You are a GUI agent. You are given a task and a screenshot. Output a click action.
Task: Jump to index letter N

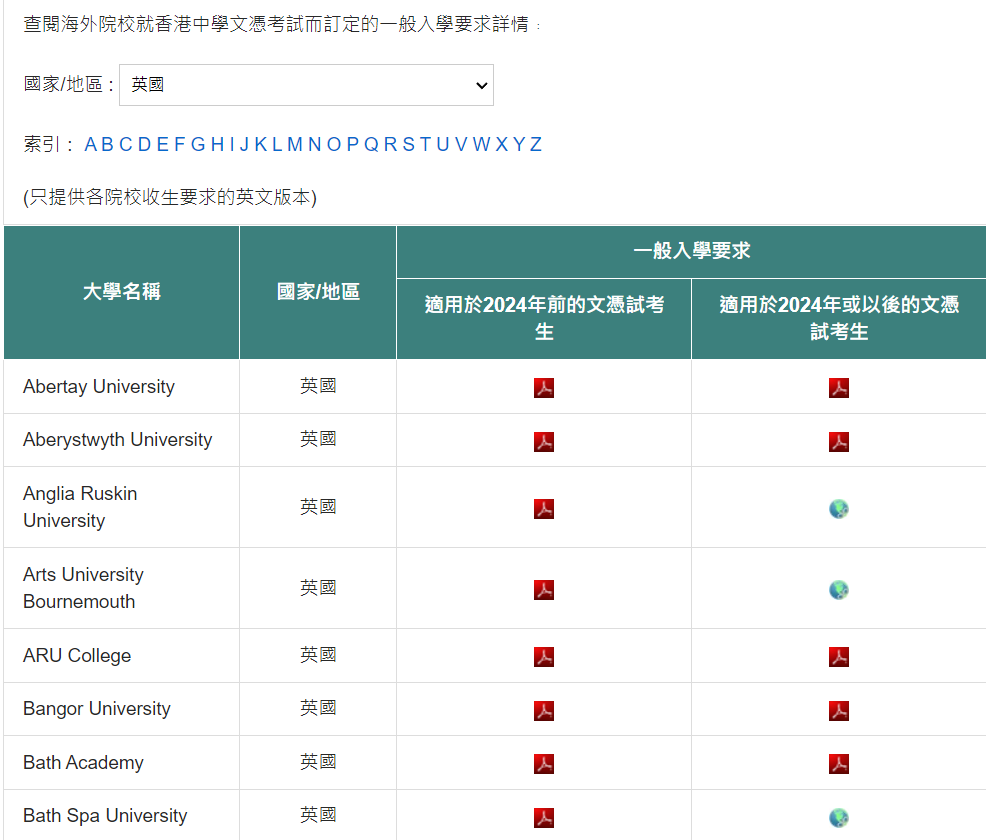tap(315, 145)
